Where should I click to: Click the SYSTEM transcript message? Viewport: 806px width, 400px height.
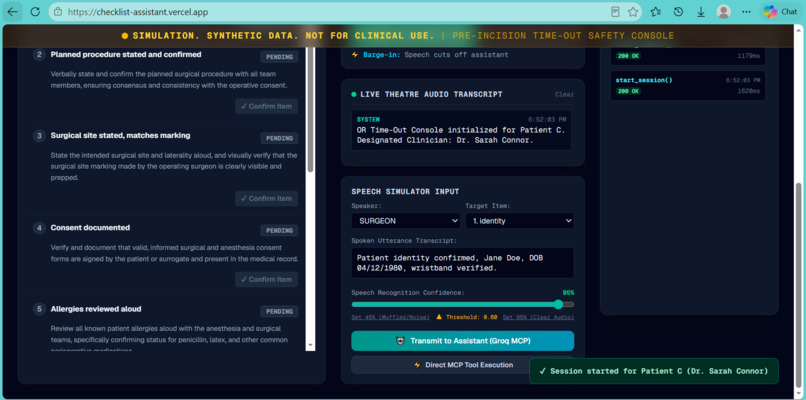click(462, 130)
